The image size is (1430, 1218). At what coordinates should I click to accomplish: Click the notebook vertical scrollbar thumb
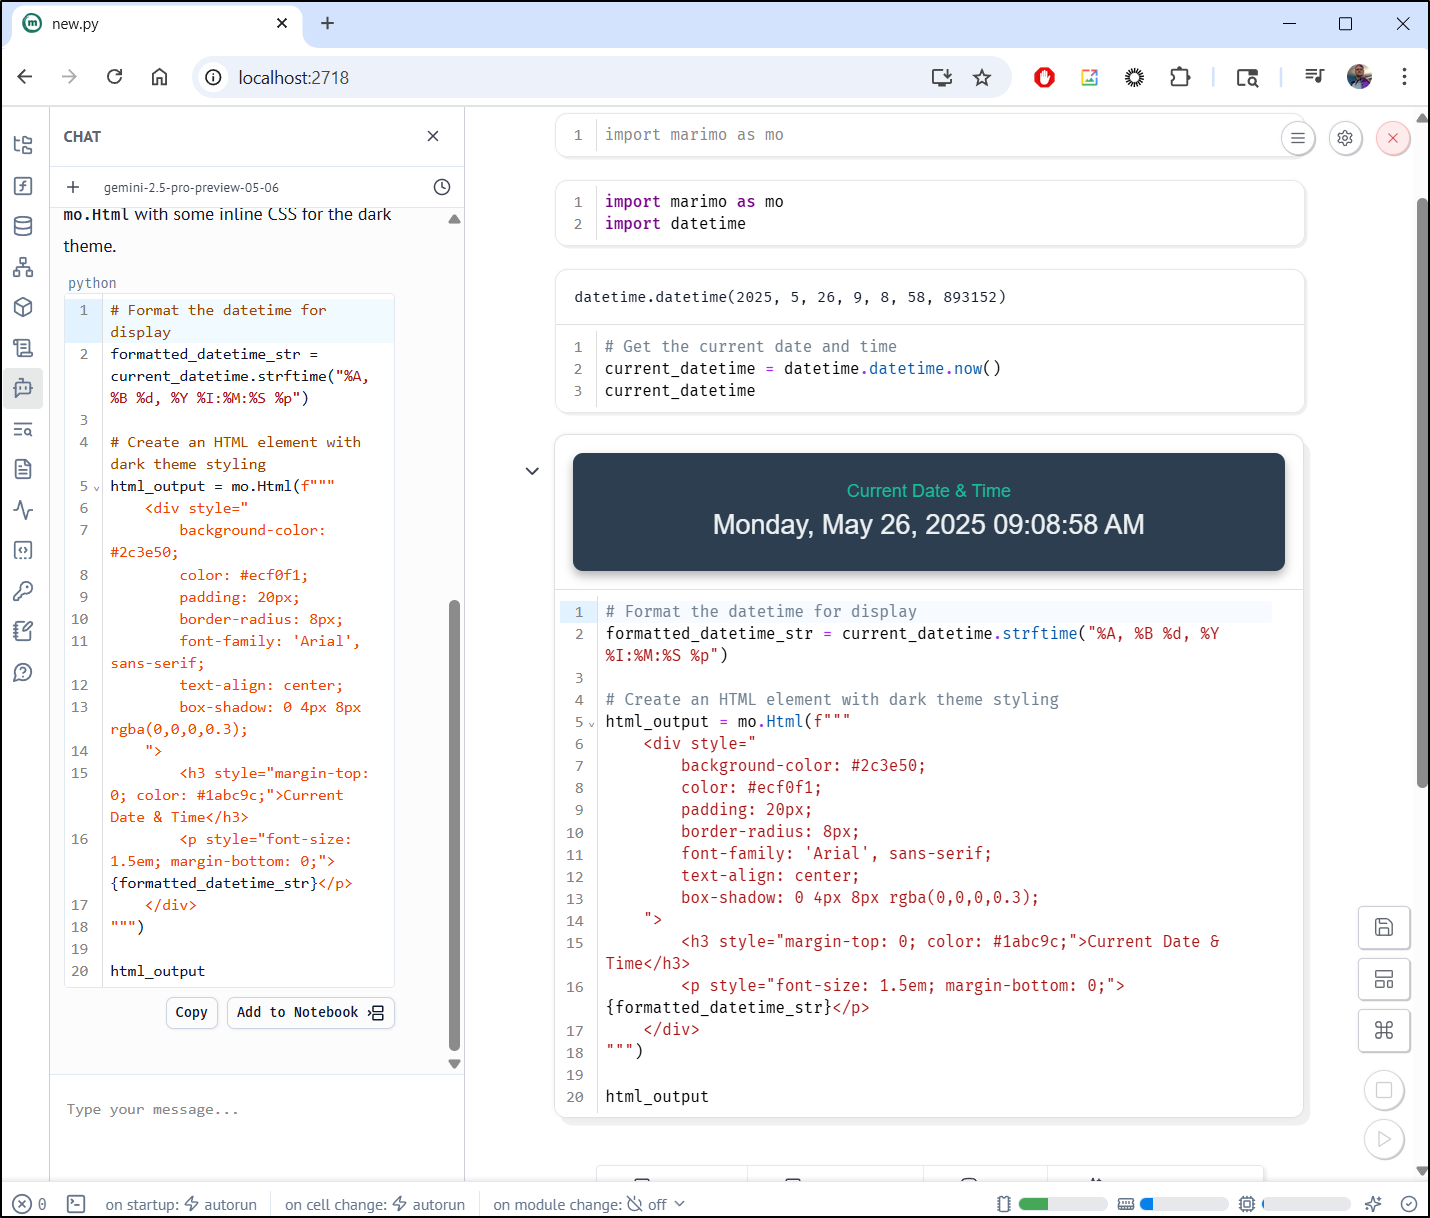click(1422, 493)
